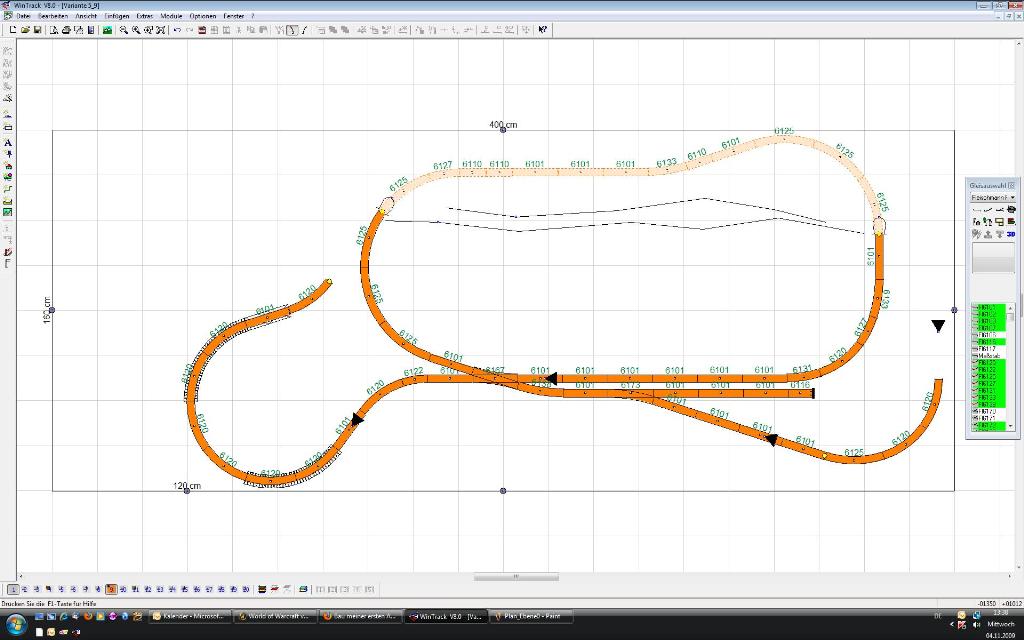
Task: Open the Ansicht menu
Action: [x=86, y=16]
